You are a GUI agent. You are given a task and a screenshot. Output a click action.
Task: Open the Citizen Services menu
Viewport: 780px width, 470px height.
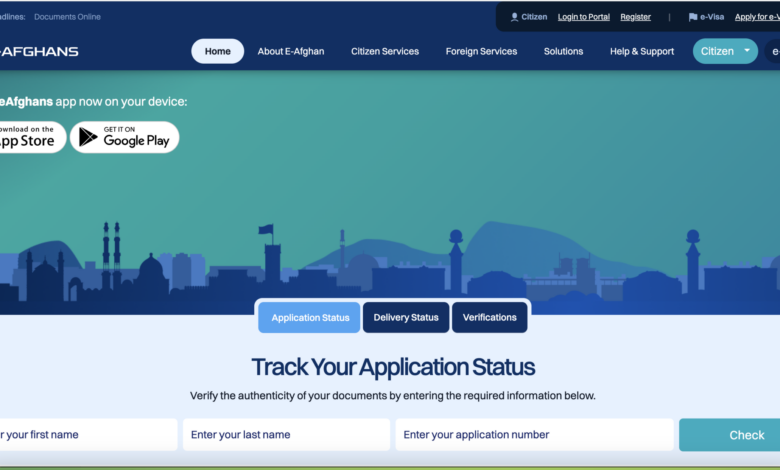385,51
